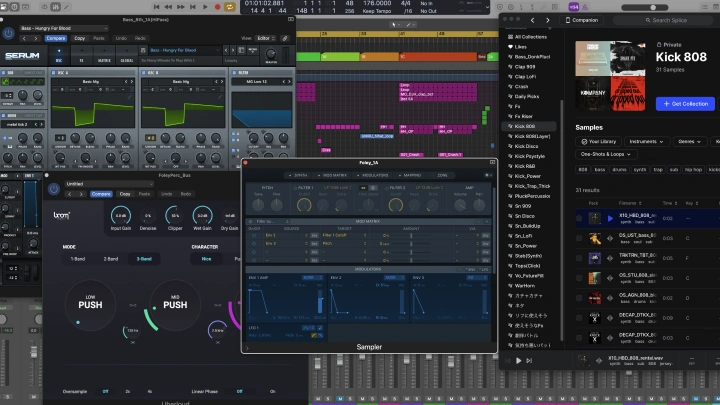The image size is (720, 405).
Task: Open the Instruments filter dropdown
Action: click(x=646, y=142)
